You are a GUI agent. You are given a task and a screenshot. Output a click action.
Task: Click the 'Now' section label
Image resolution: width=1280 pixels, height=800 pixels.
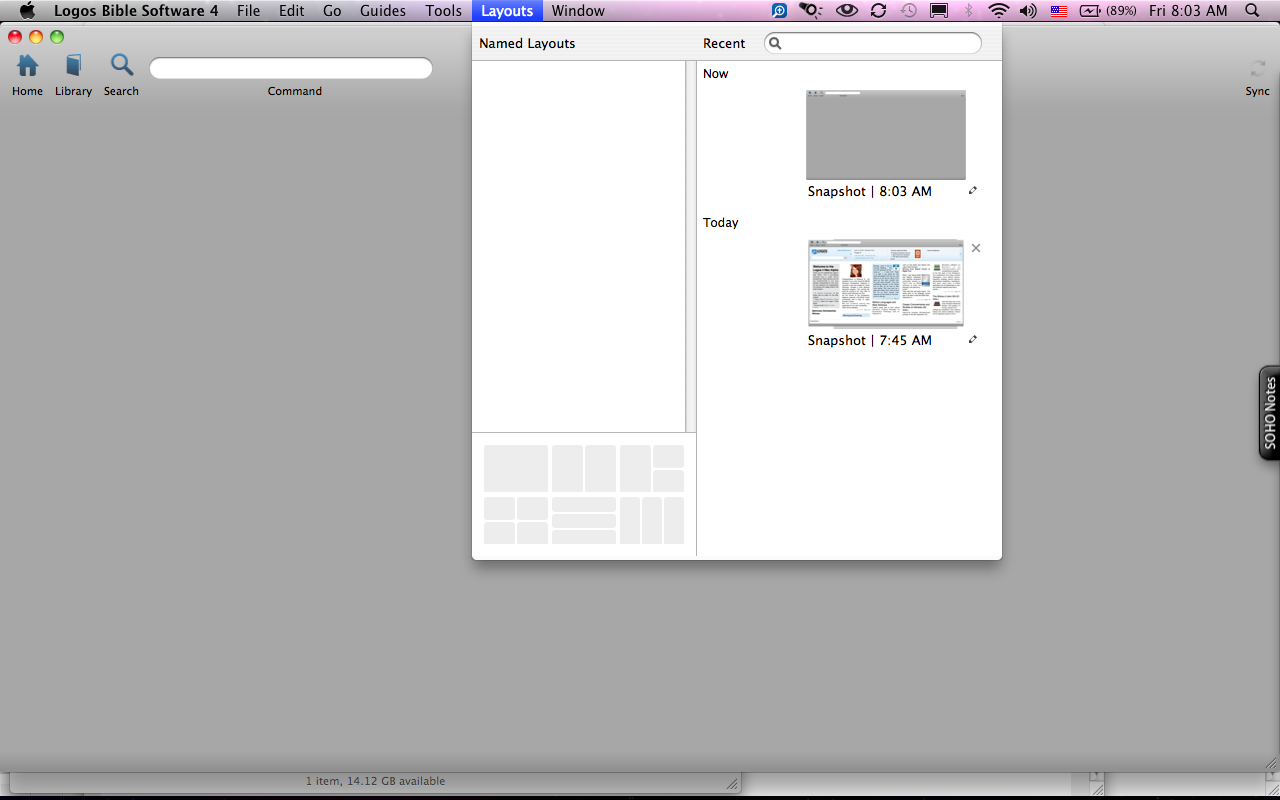pos(716,73)
